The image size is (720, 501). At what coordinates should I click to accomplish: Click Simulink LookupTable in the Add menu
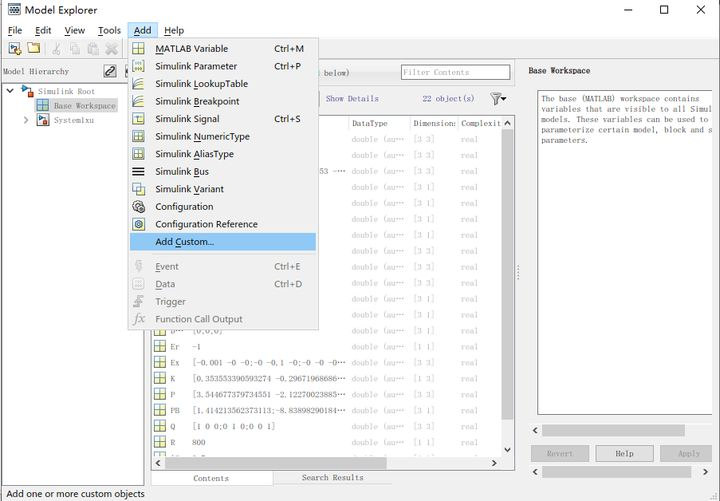[x=223, y=84]
